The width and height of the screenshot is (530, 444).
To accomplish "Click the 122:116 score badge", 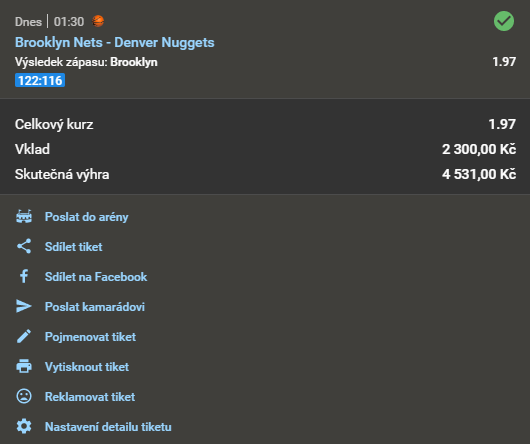I will [x=40, y=80].
